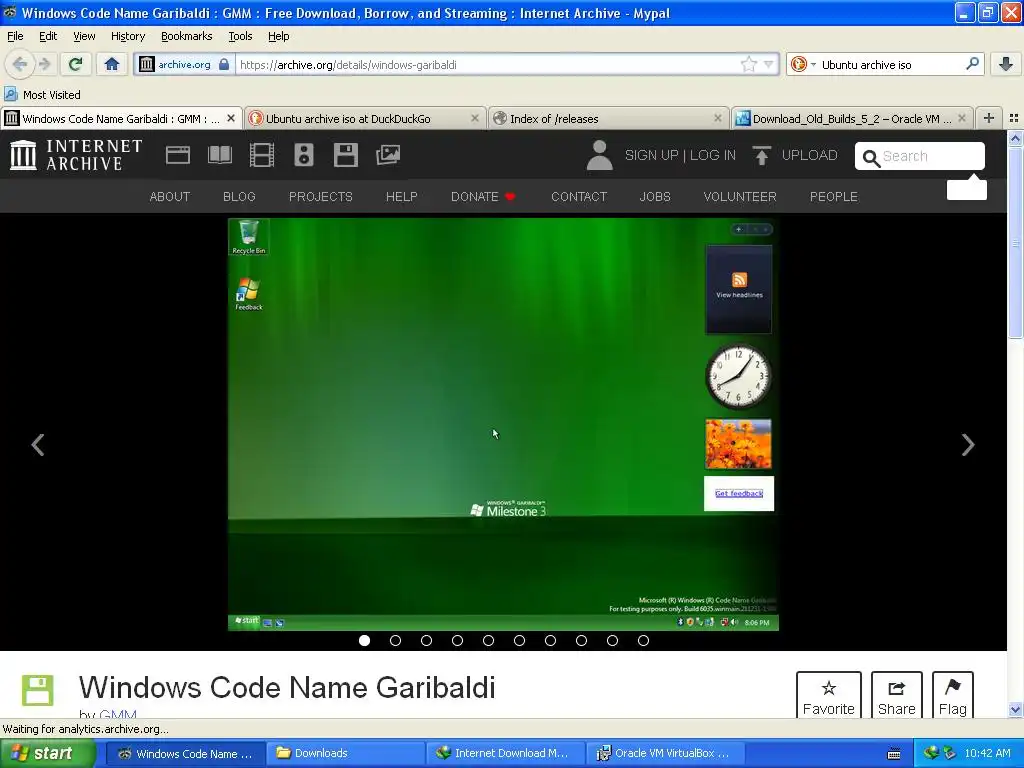Open the browser Home page
1024x768 pixels.
[112, 64]
